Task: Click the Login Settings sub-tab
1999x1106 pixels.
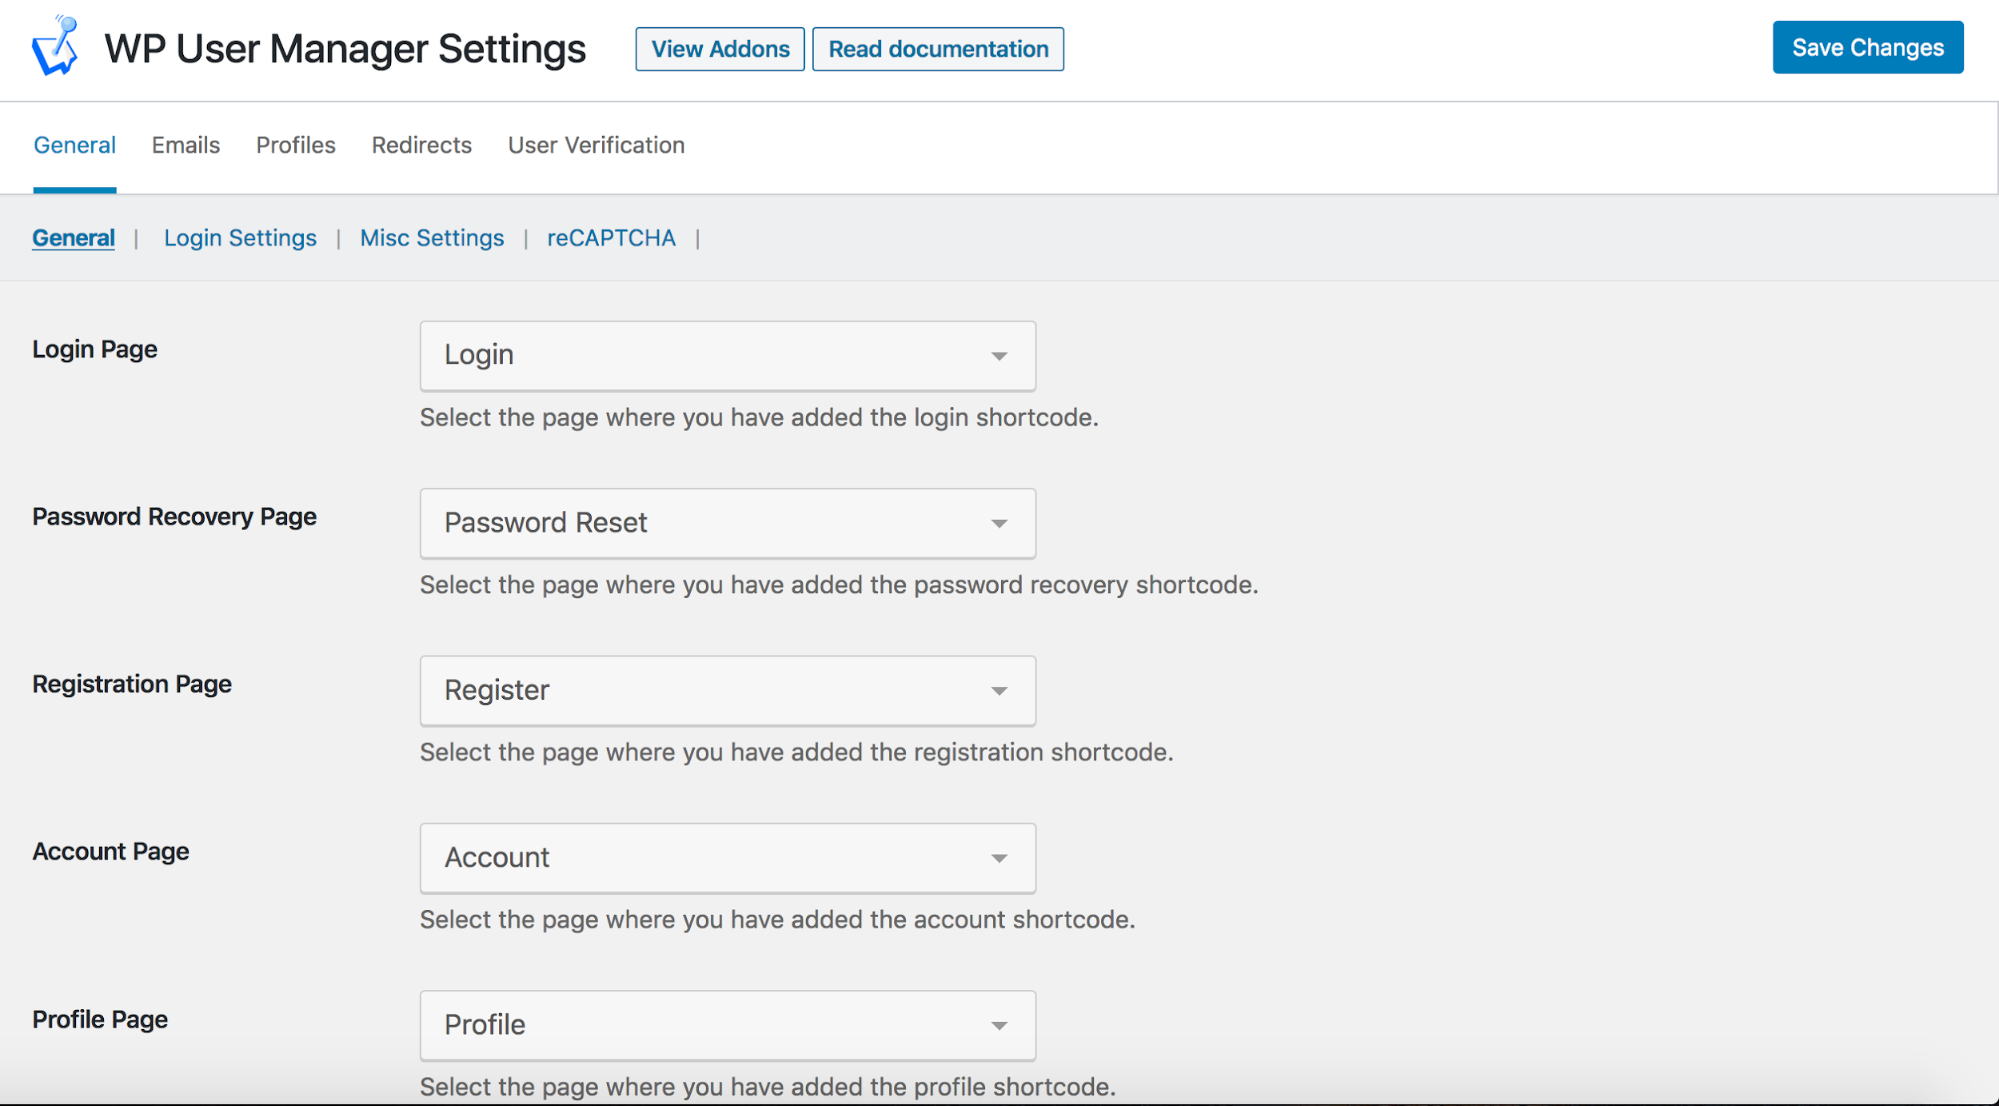Action: [x=240, y=237]
